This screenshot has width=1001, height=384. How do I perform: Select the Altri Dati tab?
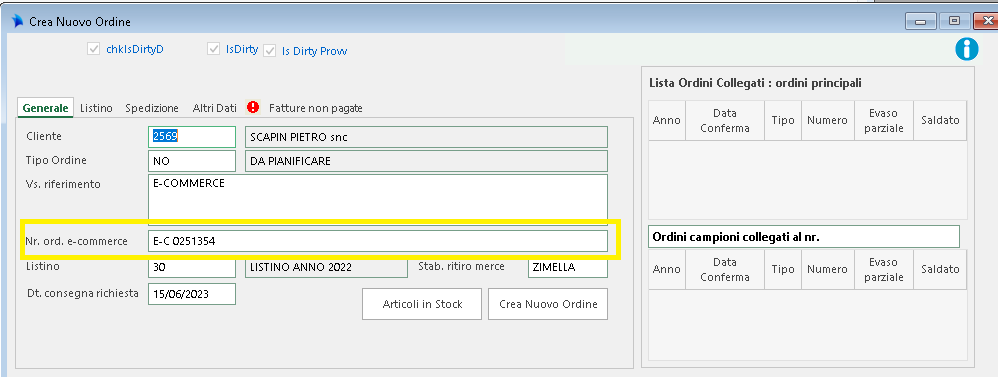click(214, 108)
